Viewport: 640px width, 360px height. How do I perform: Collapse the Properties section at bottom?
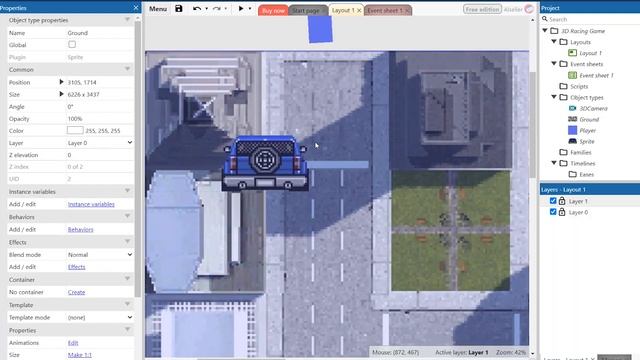pyautogui.click(x=127, y=330)
